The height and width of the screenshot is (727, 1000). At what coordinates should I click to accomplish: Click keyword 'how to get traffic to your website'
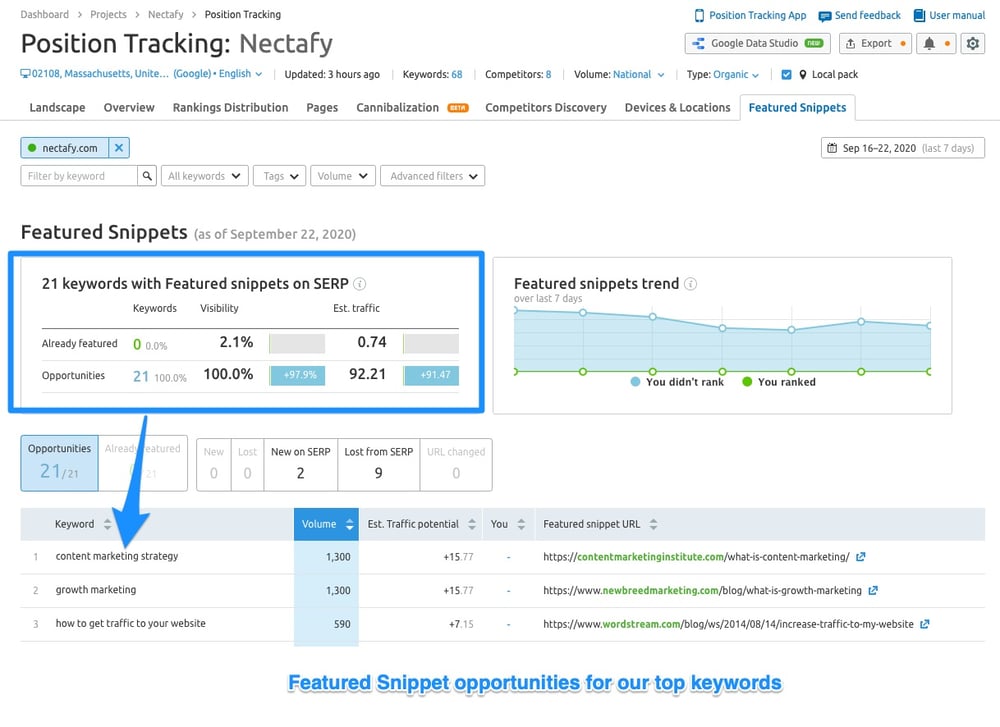(131, 624)
